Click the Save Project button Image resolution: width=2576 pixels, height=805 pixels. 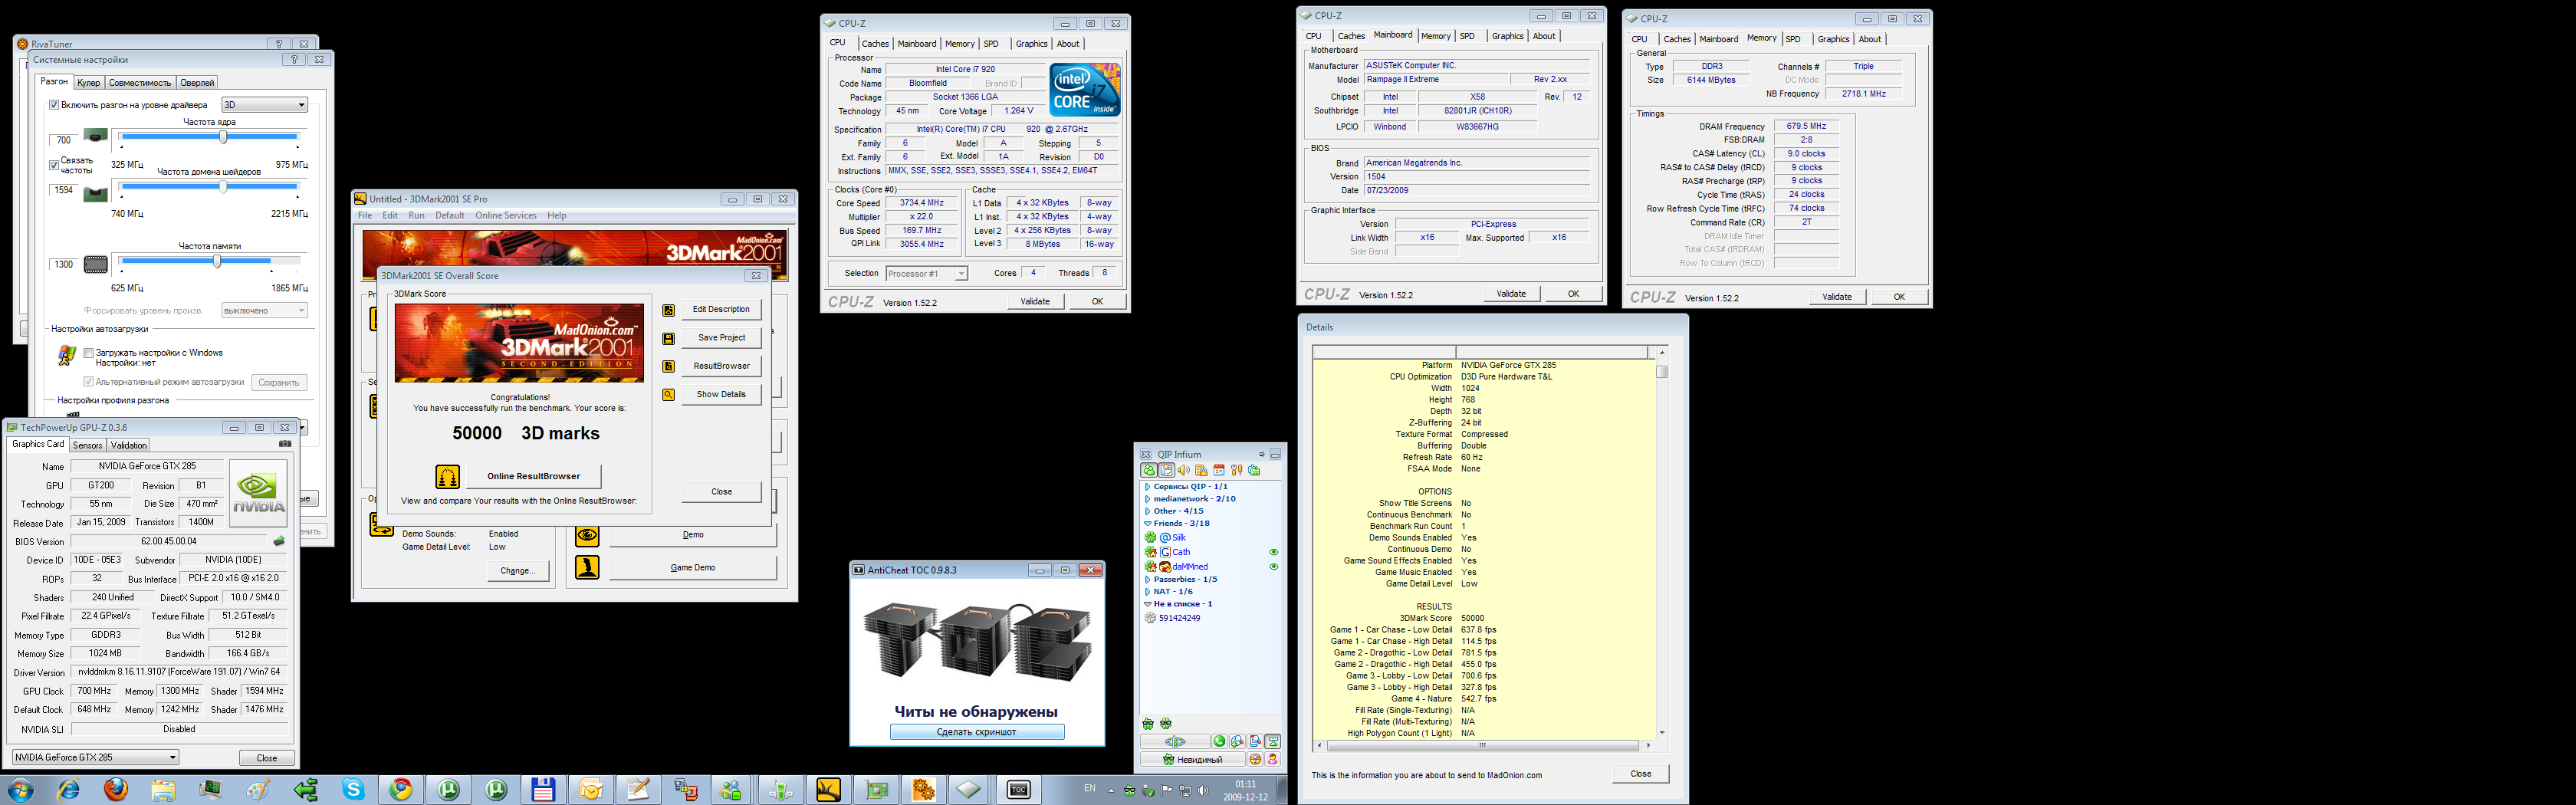pos(721,338)
